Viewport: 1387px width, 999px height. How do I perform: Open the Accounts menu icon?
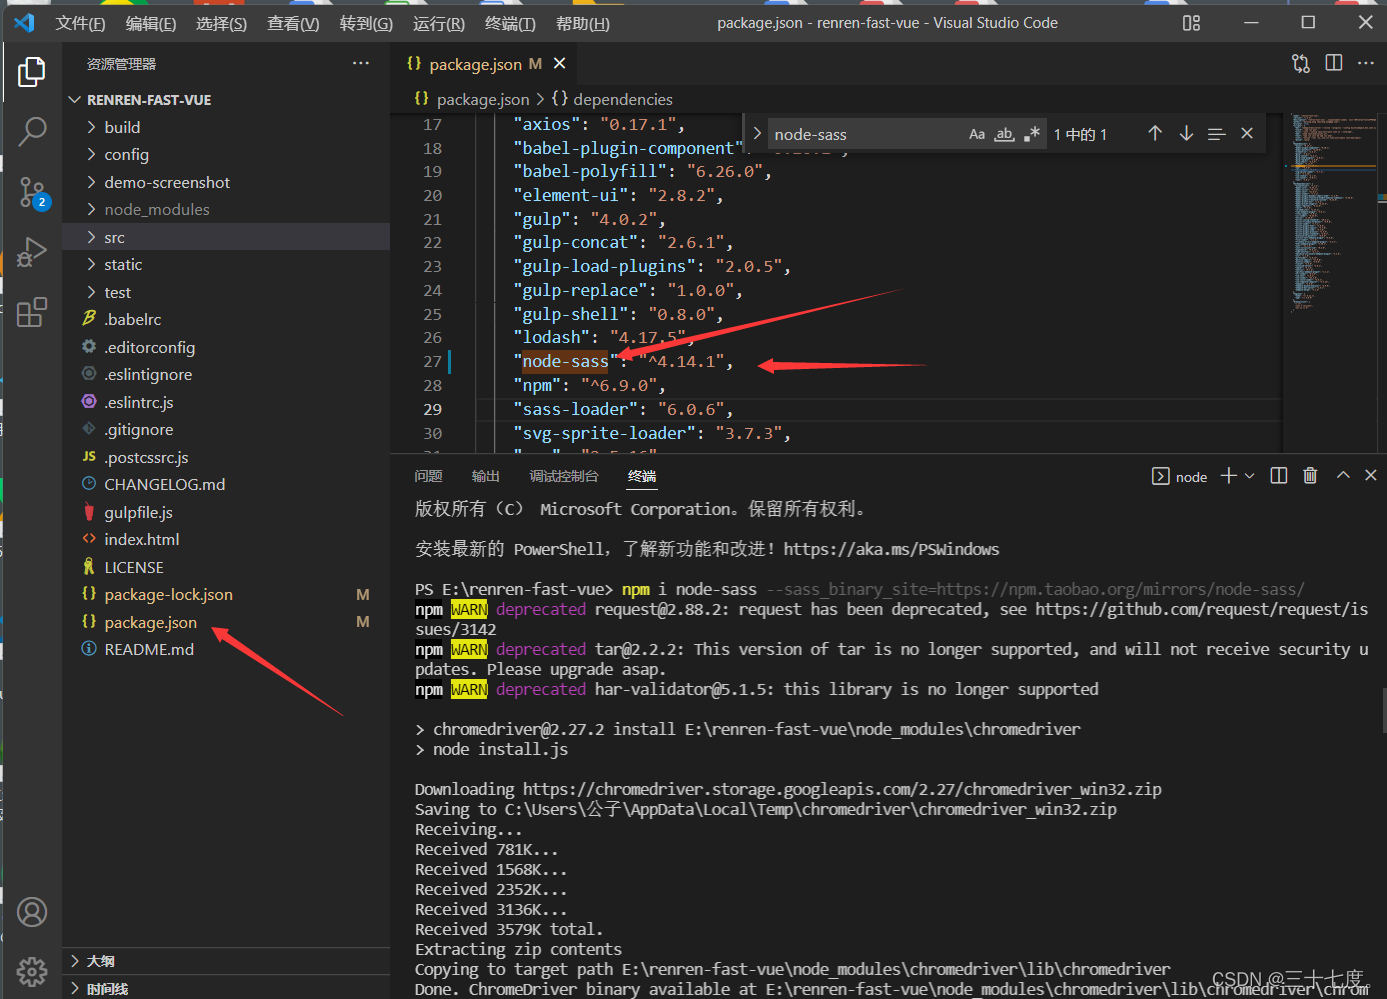click(32, 912)
